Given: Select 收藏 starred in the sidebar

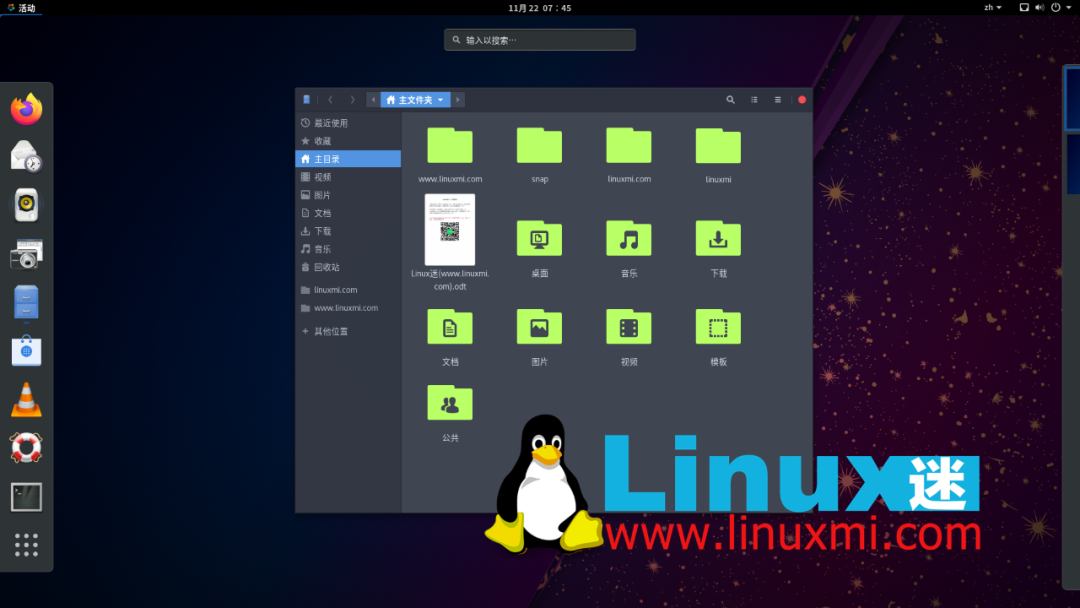Looking at the screenshot, I should click(348, 140).
